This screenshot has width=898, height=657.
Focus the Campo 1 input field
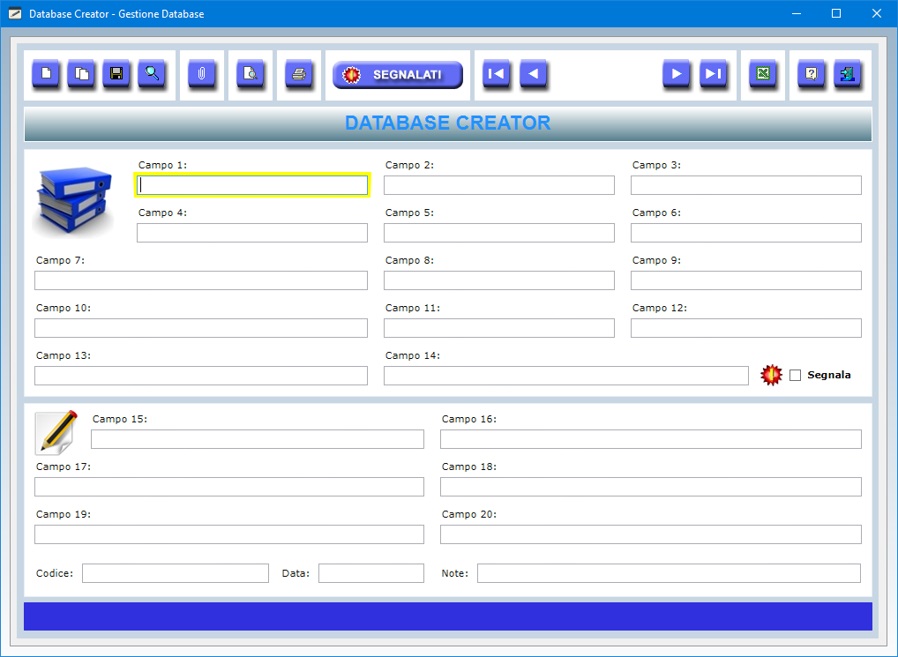252,185
